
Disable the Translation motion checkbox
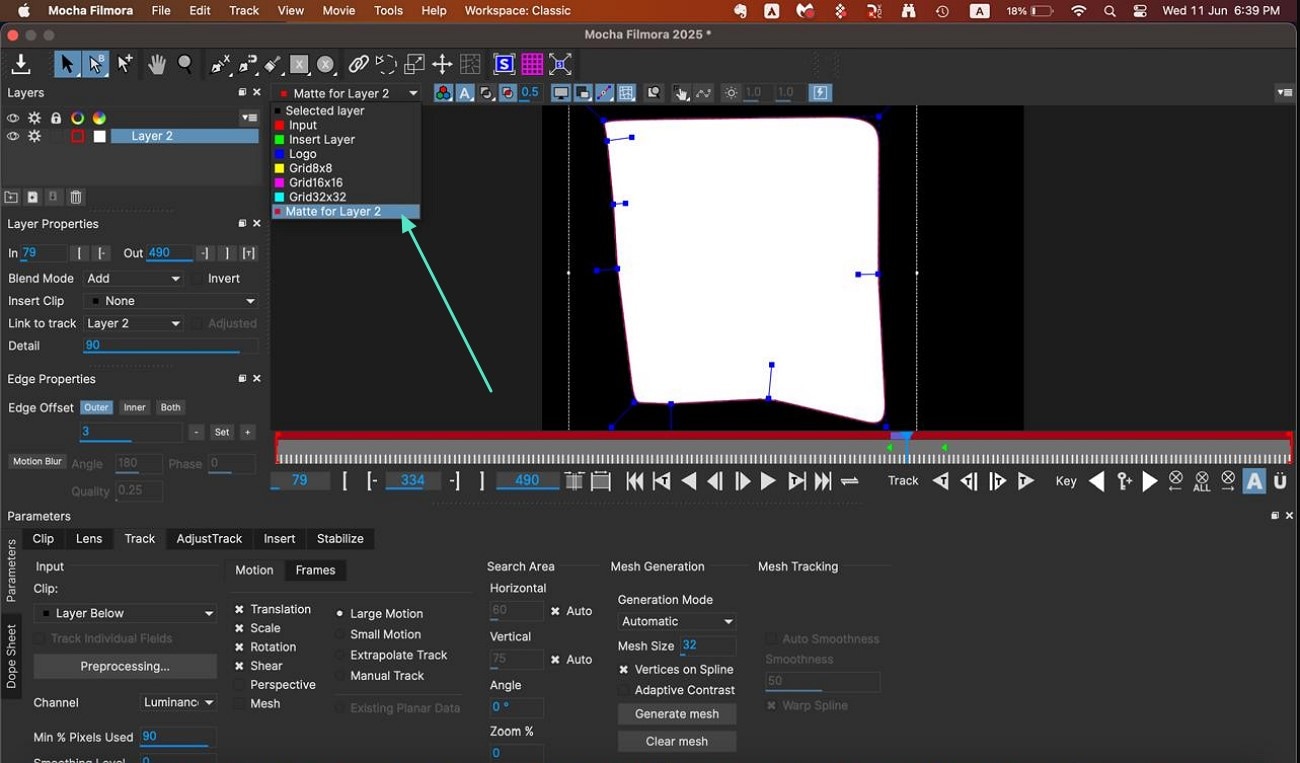pyautogui.click(x=240, y=609)
